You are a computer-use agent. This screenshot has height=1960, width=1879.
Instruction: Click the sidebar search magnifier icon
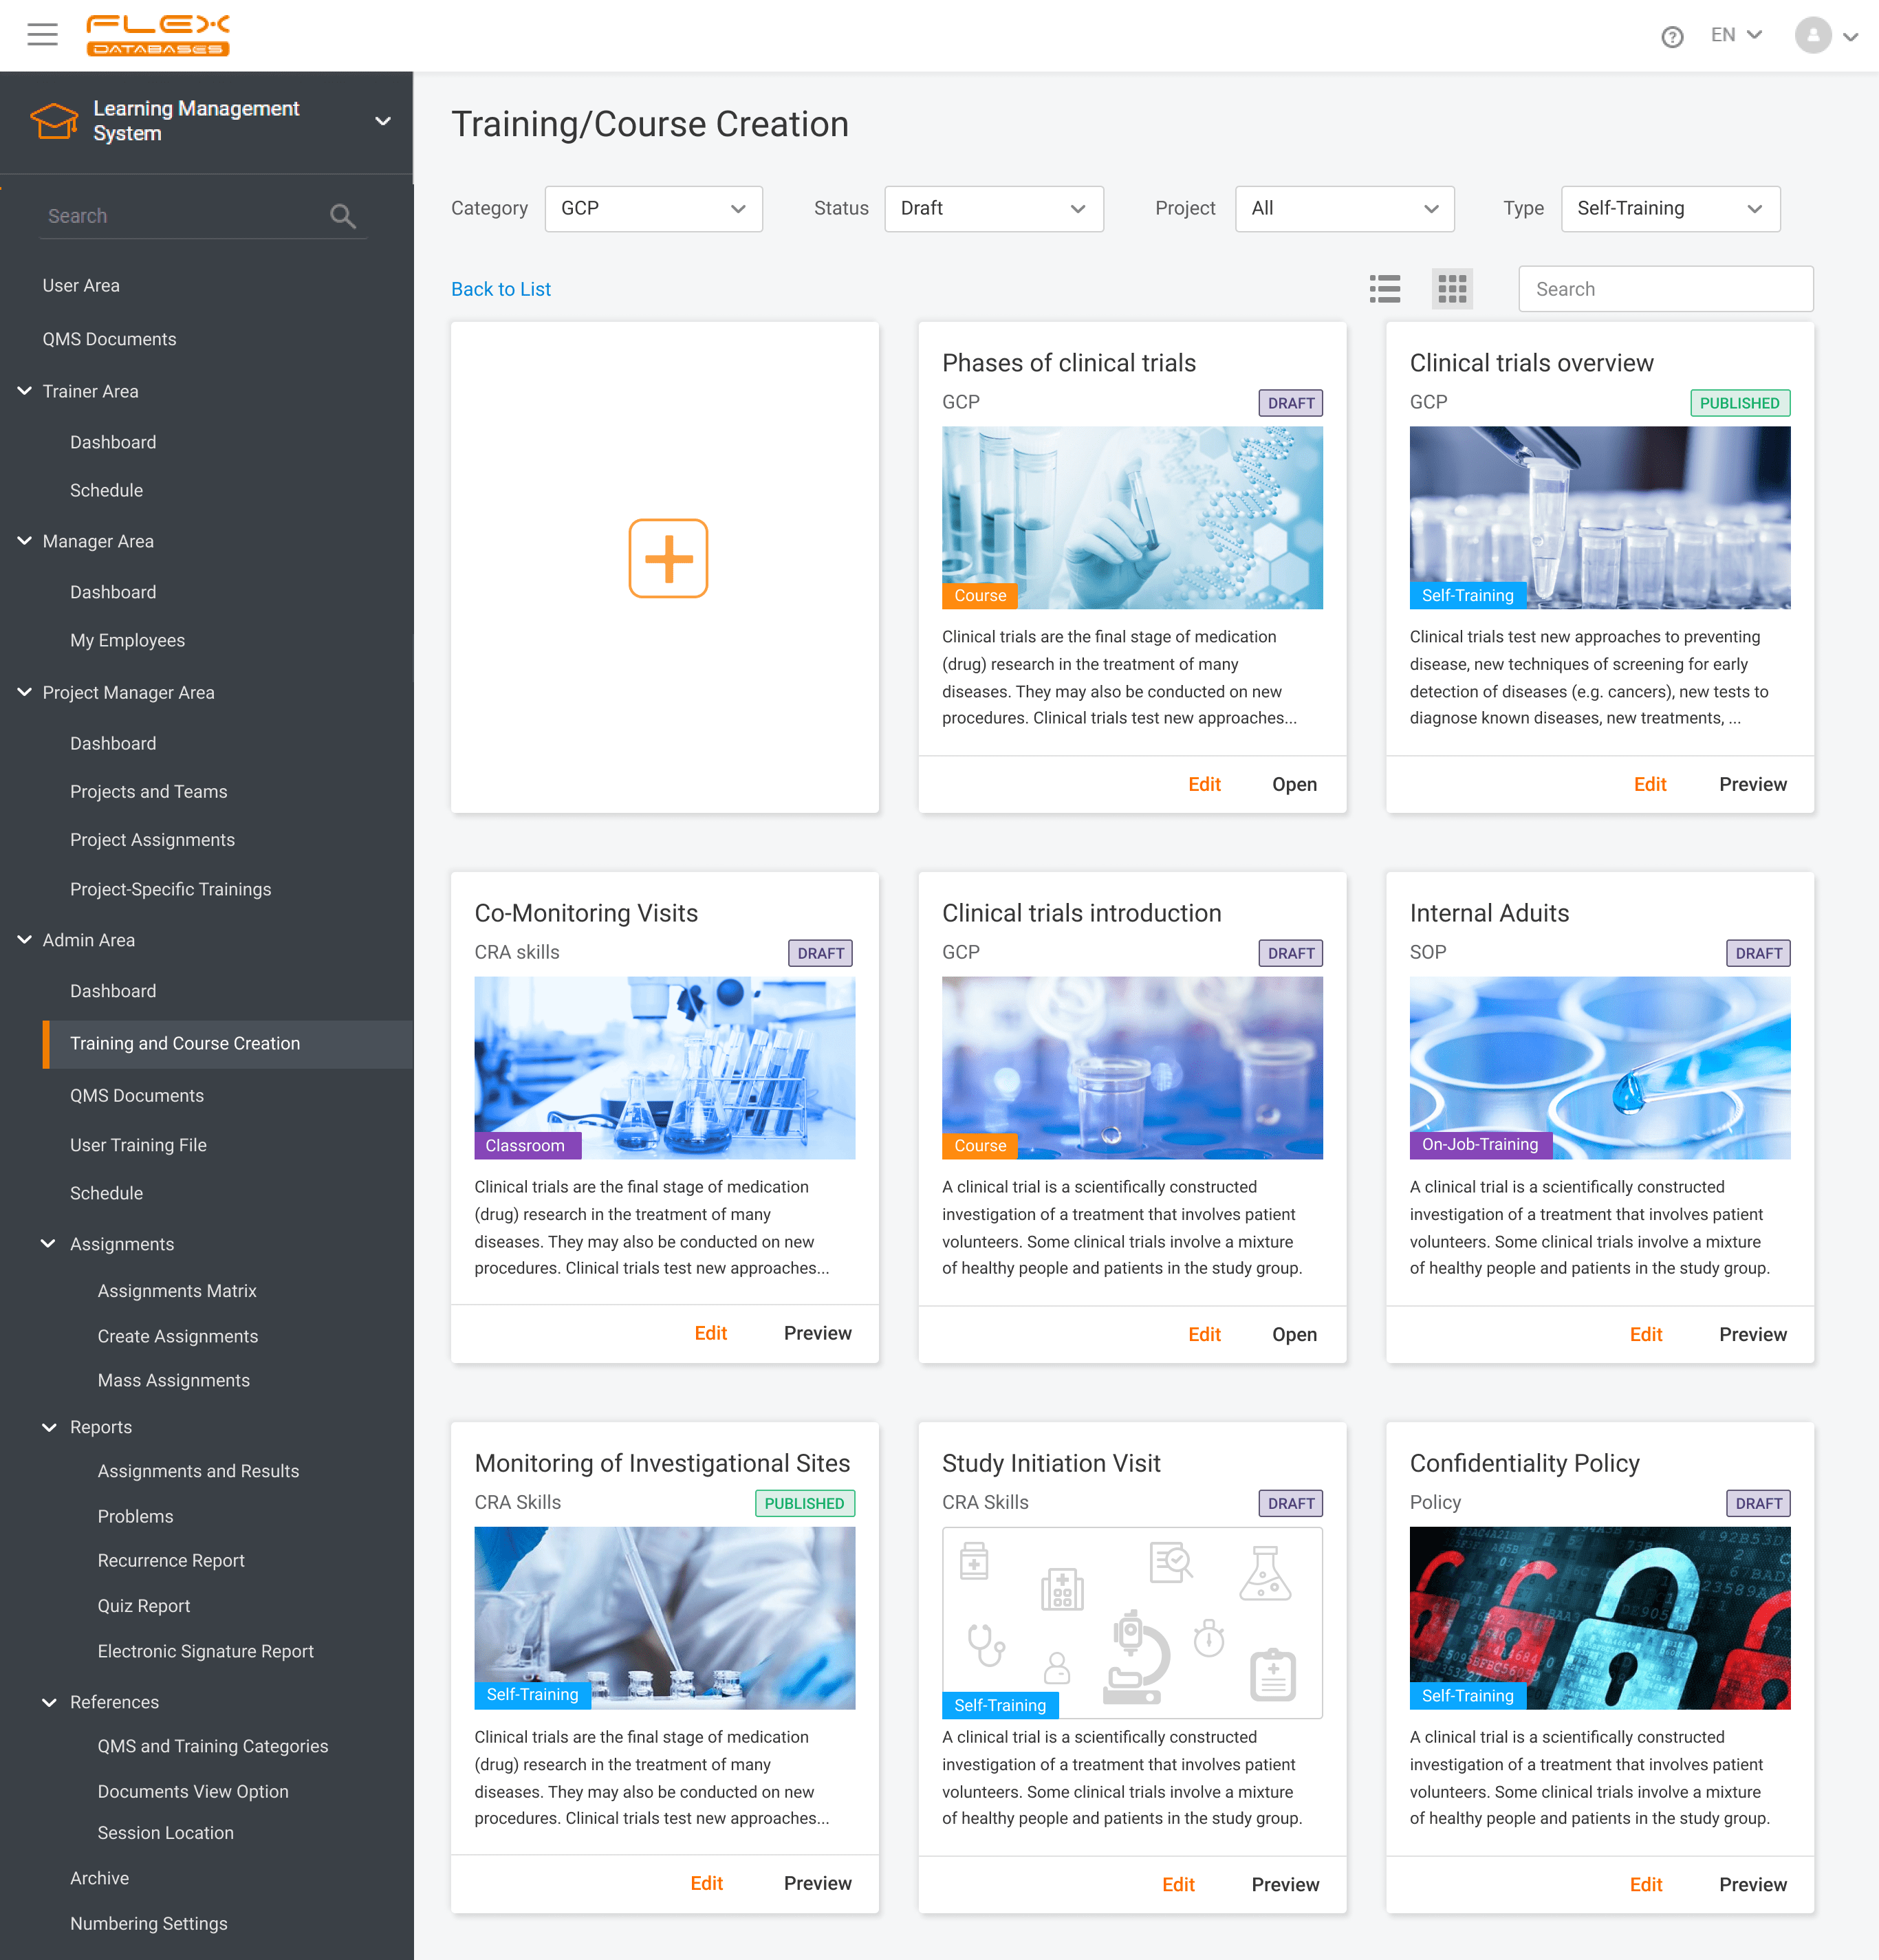(343, 216)
